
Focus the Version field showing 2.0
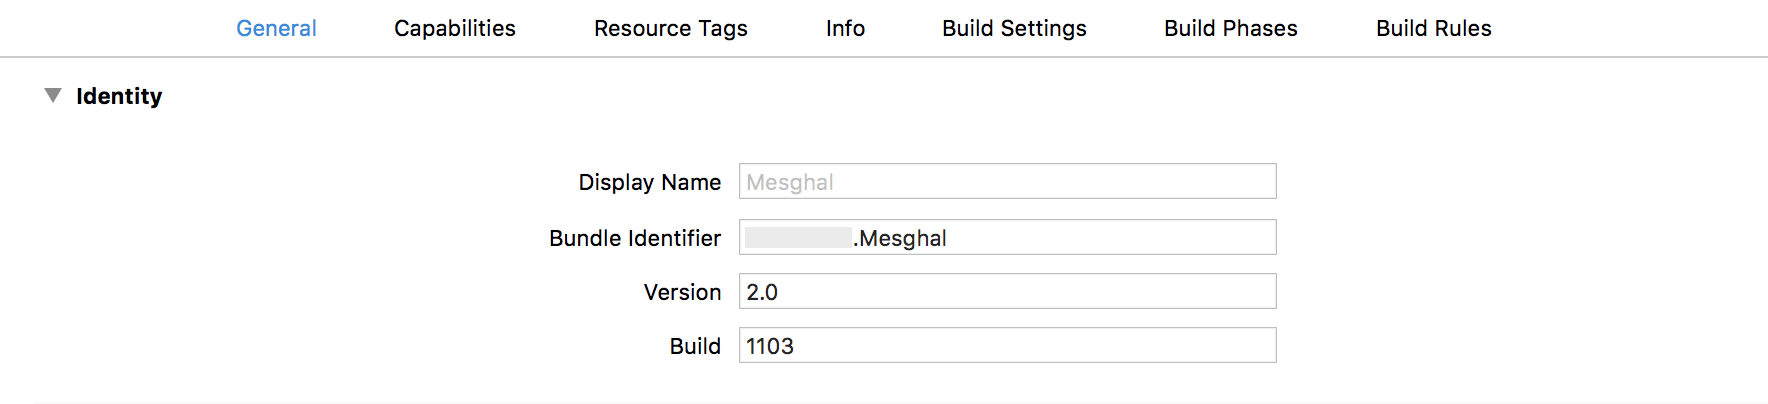[x=1007, y=292]
